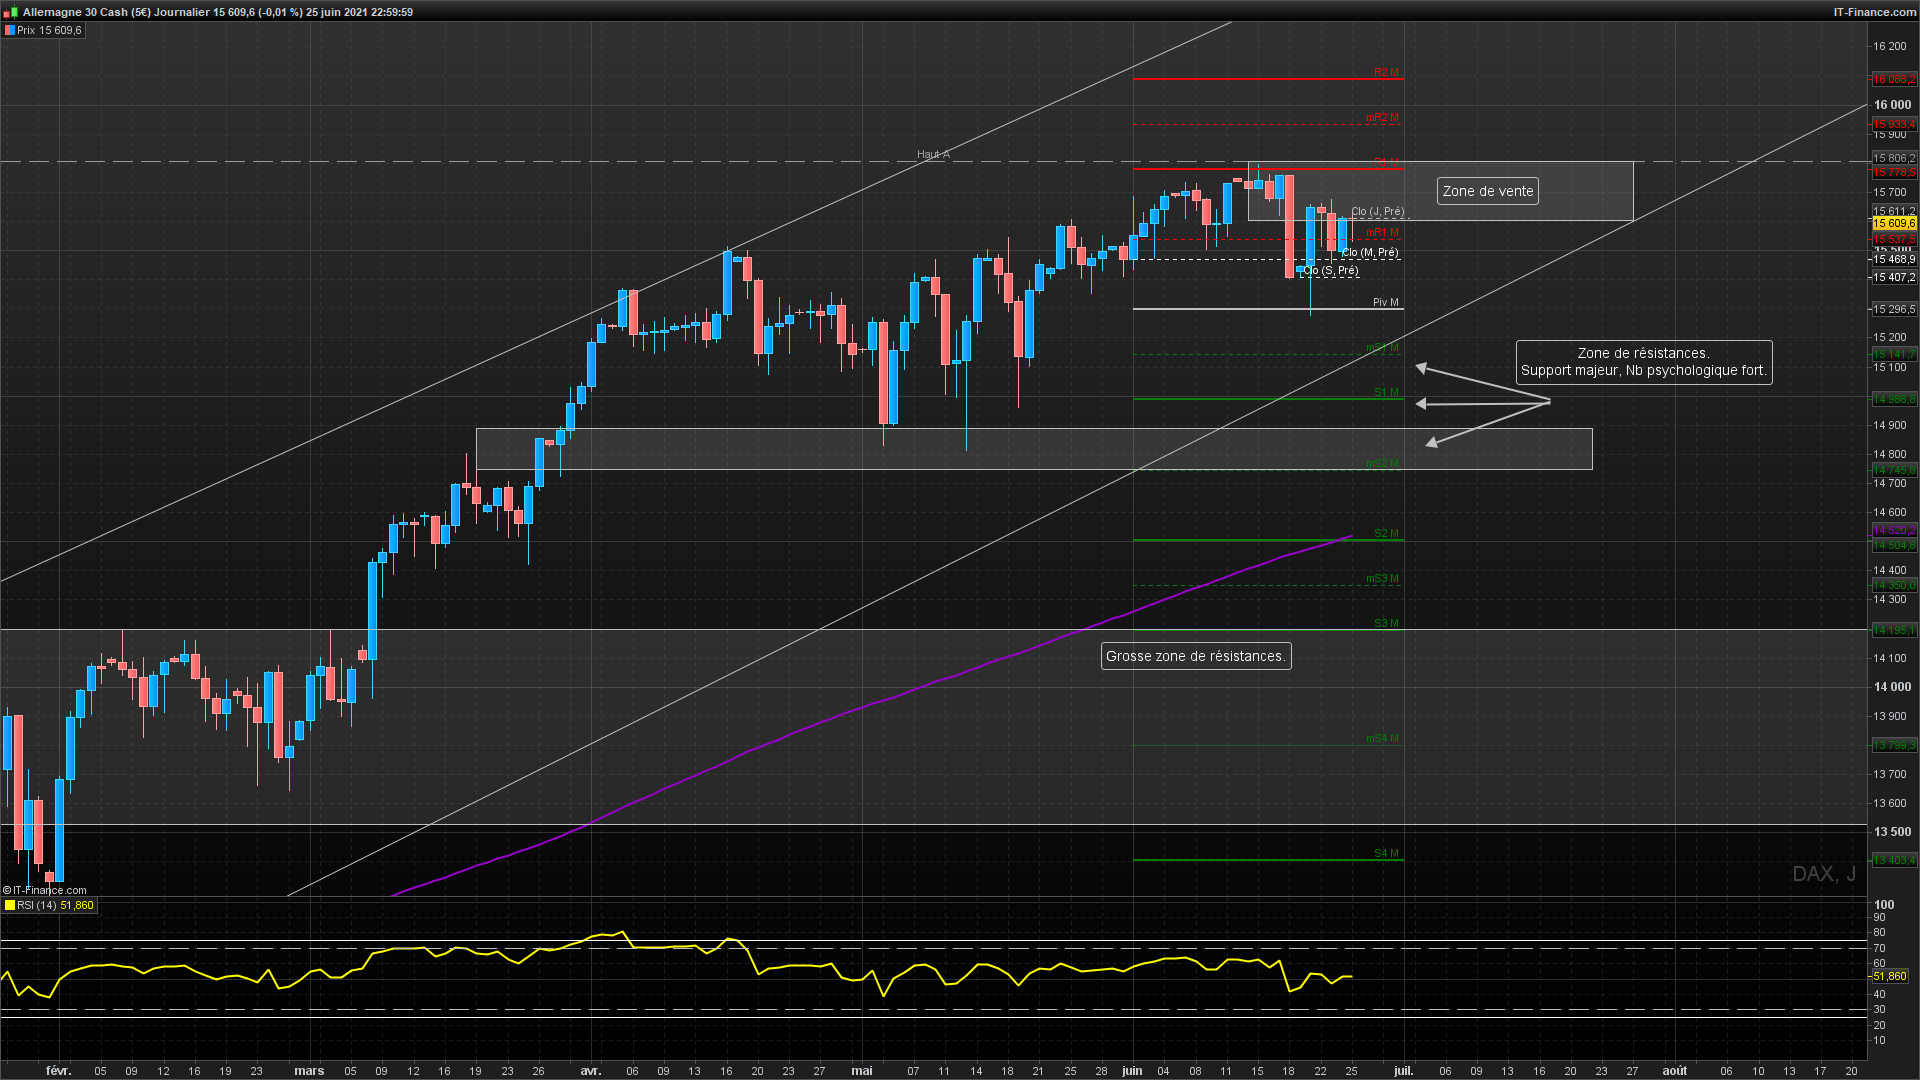Click the 'Clo (M, Pré)' closing level label

click(1369, 253)
